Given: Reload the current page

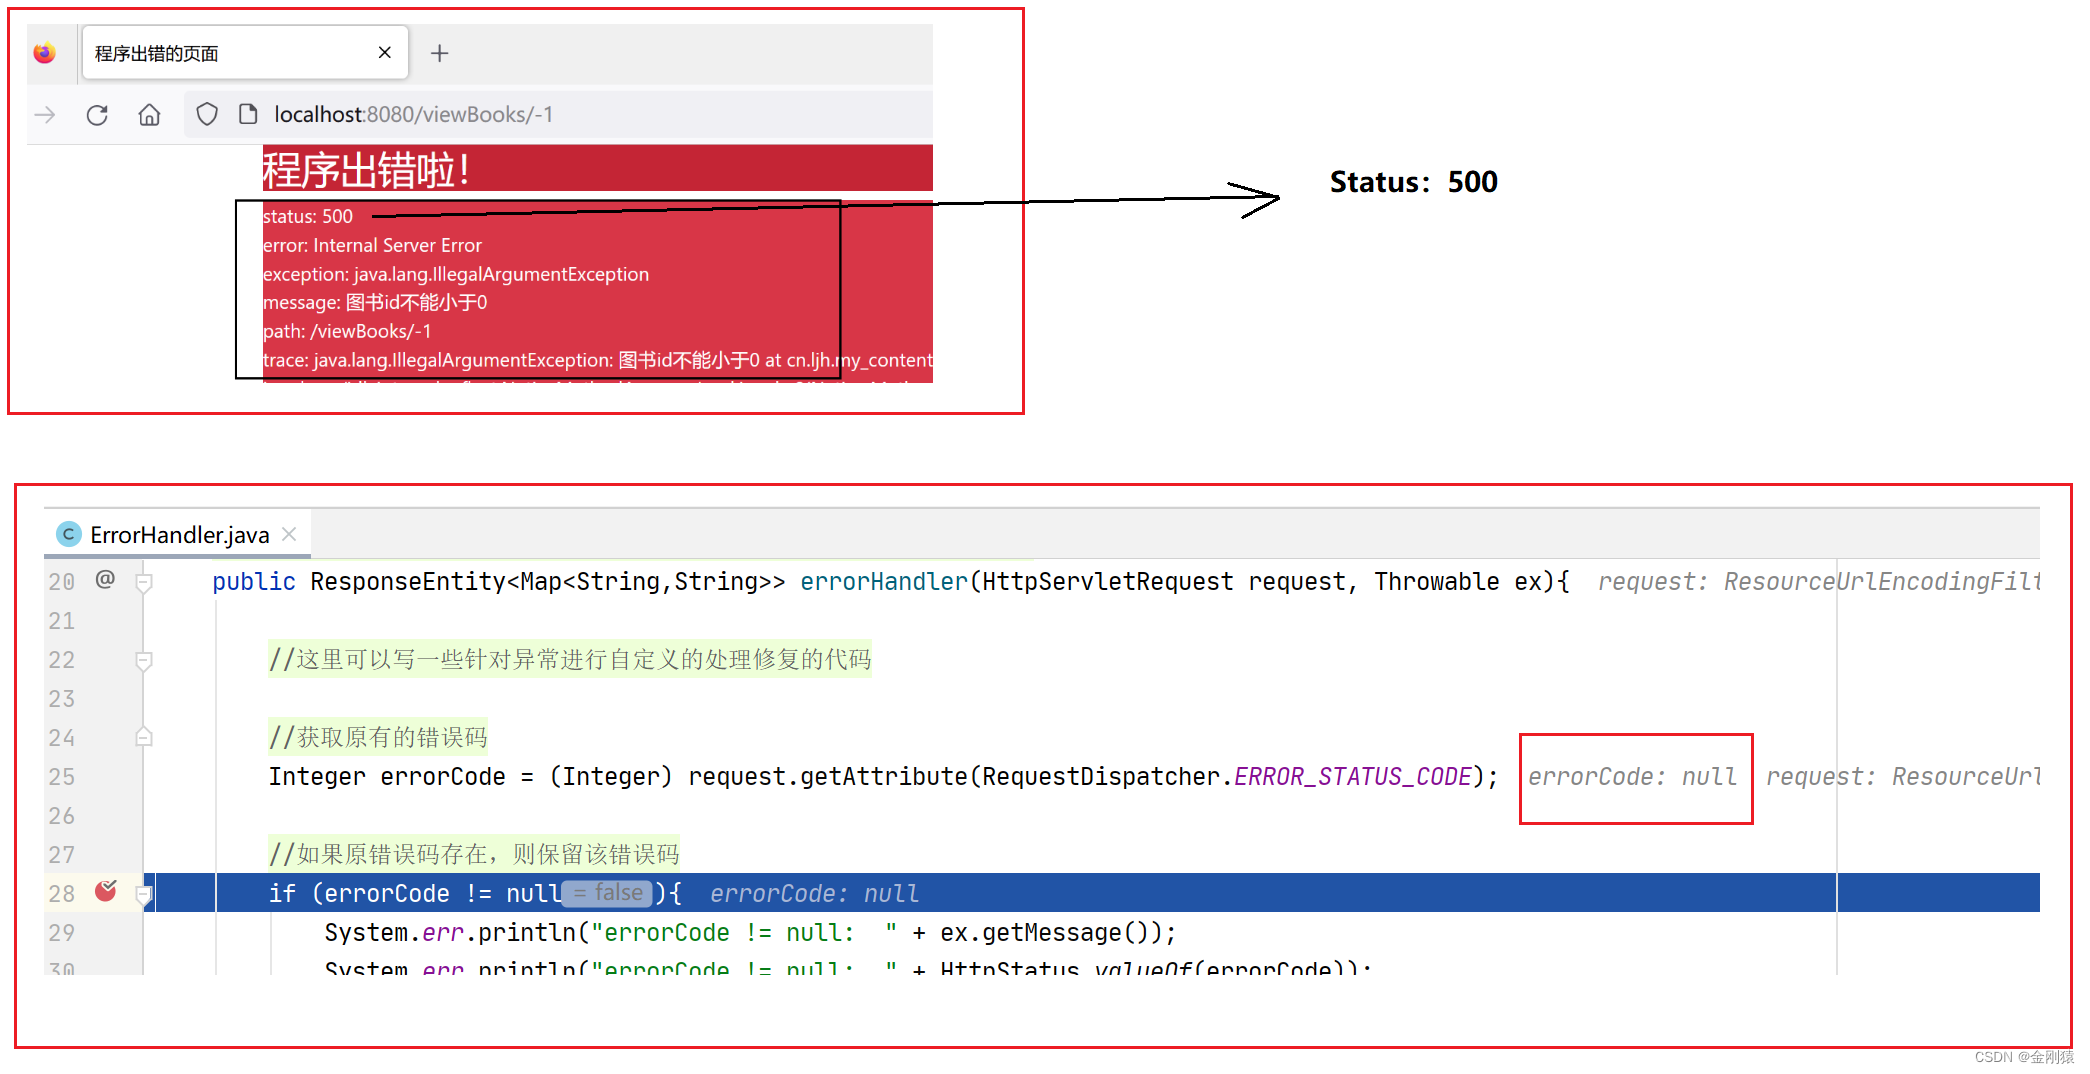Looking at the screenshot, I should (97, 115).
